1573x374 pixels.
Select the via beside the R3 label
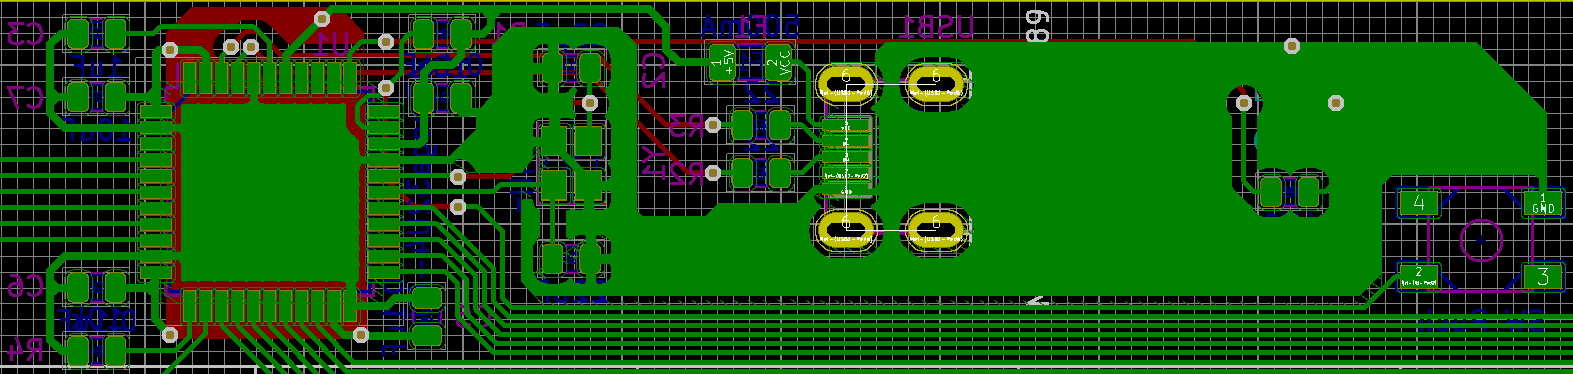712,125
